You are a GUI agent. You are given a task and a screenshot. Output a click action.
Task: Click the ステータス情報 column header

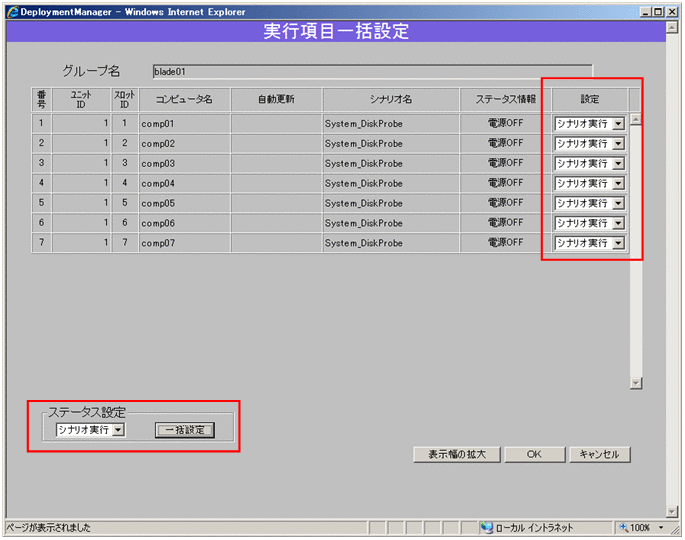point(505,100)
